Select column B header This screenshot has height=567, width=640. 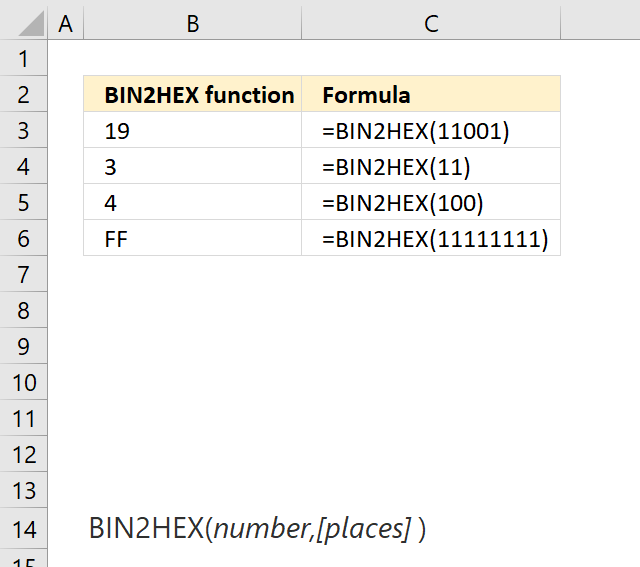[193, 23]
